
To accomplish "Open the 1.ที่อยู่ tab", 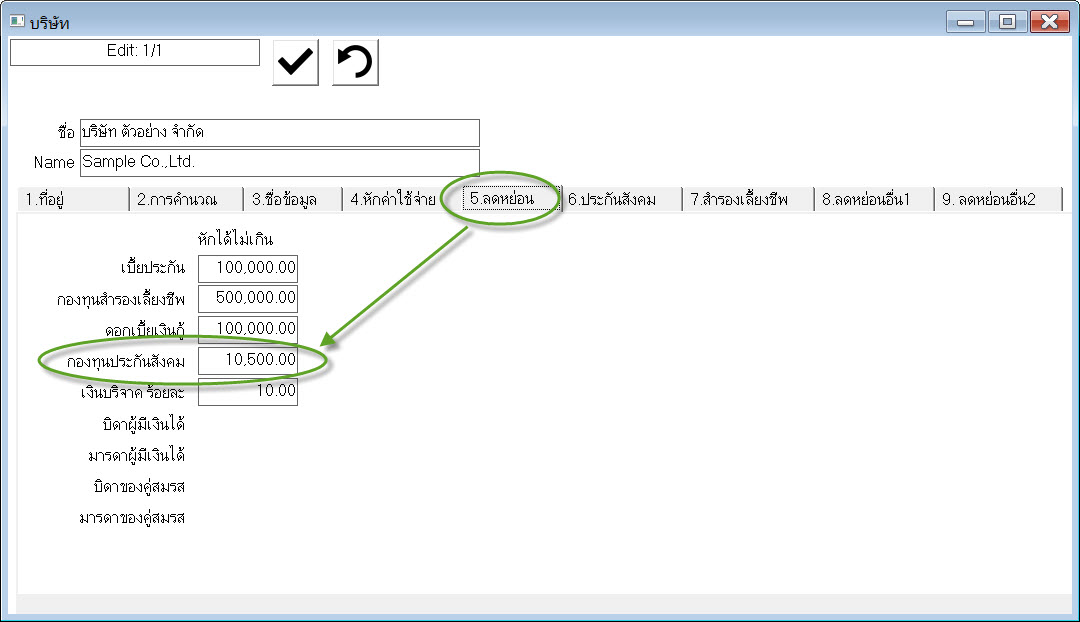I will pos(72,200).
